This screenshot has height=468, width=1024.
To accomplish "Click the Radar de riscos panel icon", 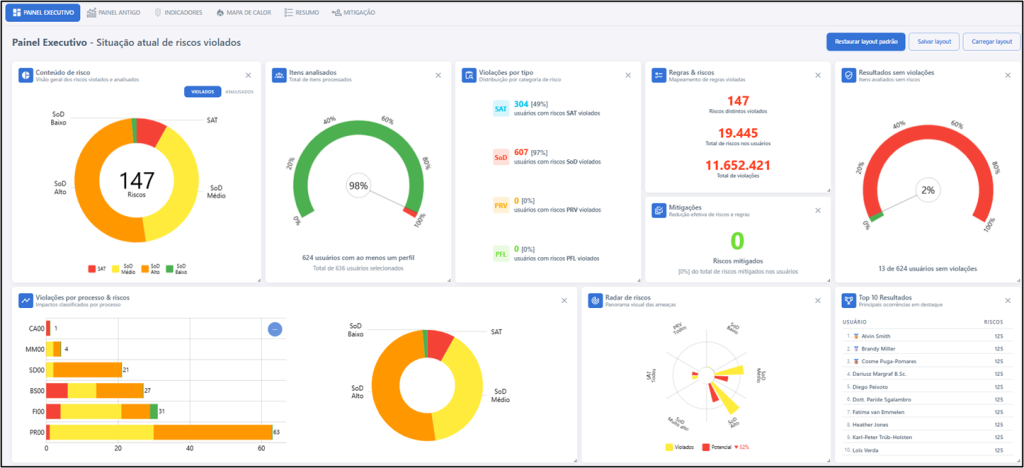I will tap(595, 300).
